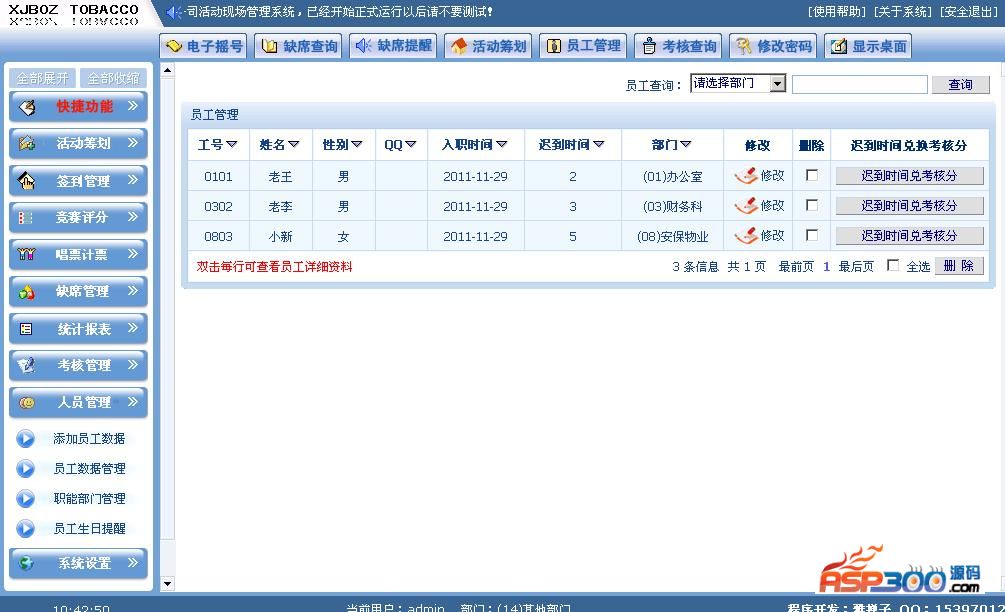Tick the delete checkbox for employee 0101
The image size is (1005, 612).
point(812,176)
